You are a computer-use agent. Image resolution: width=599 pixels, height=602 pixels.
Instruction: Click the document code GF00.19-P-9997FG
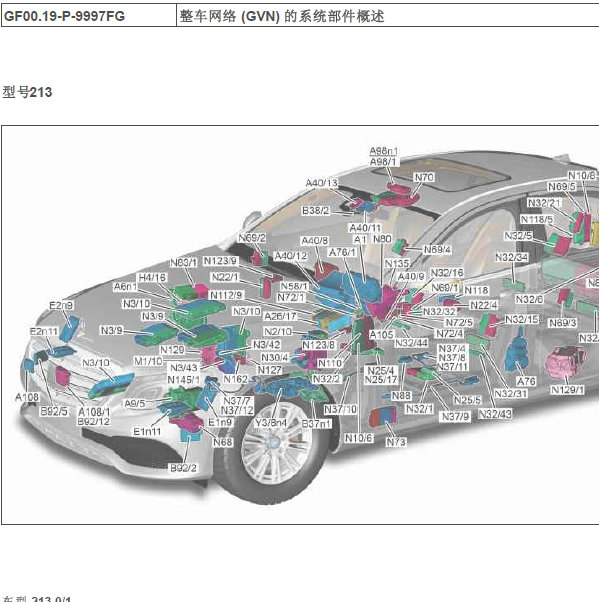(x=64, y=16)
